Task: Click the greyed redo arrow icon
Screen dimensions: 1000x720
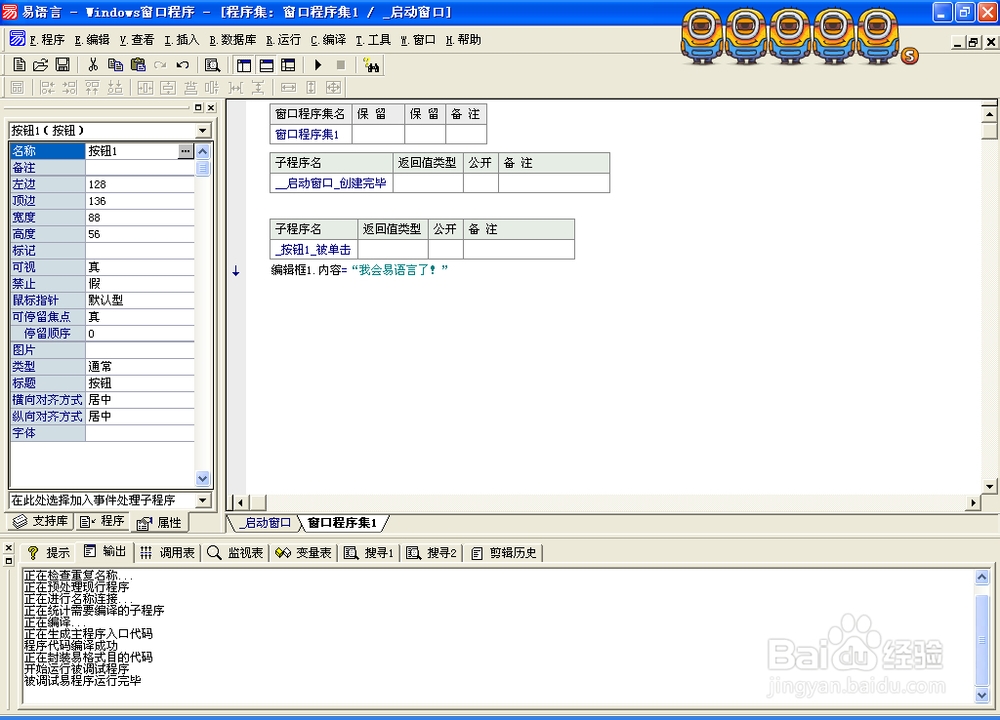Action: 160,65
